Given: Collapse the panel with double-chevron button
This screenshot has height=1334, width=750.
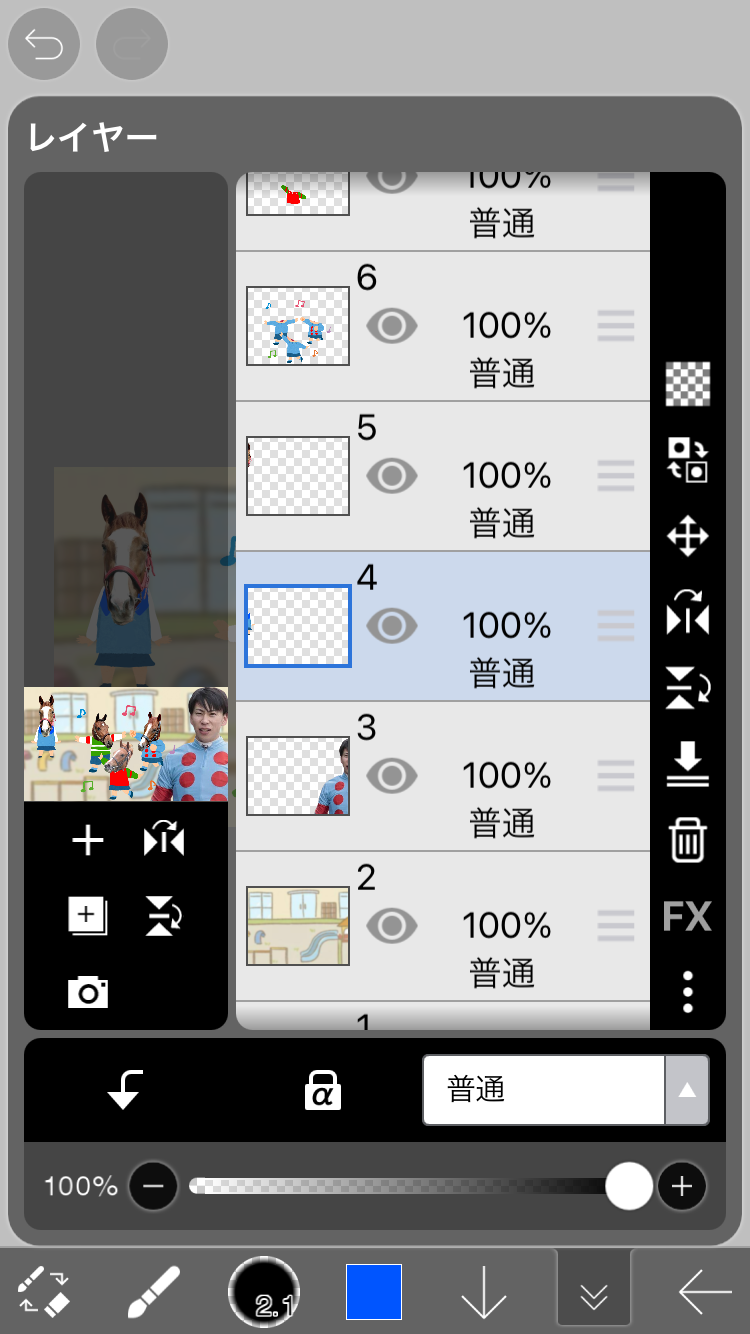Looking at the screenshot, I should (594, 1294).
